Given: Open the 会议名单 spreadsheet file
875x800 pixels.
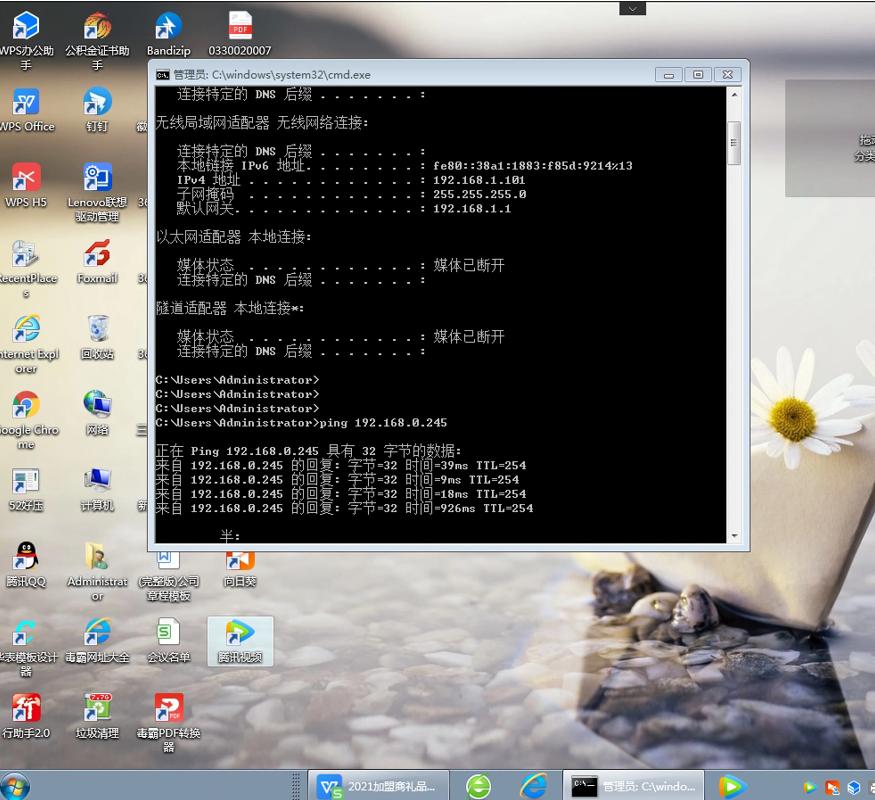Looking at the screenshot, I should click(168, 634).
